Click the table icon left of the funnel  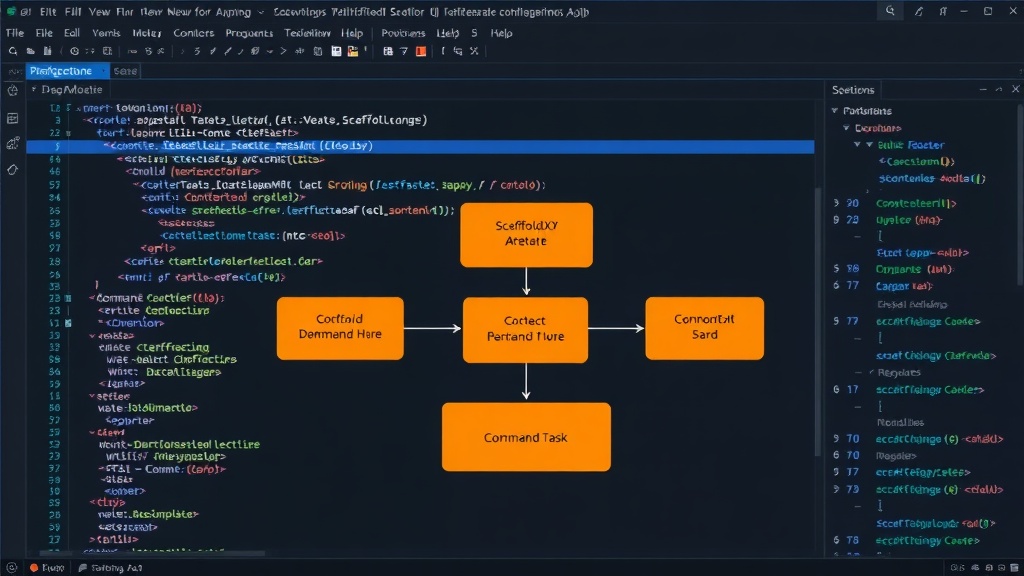[x=388, y=51]
